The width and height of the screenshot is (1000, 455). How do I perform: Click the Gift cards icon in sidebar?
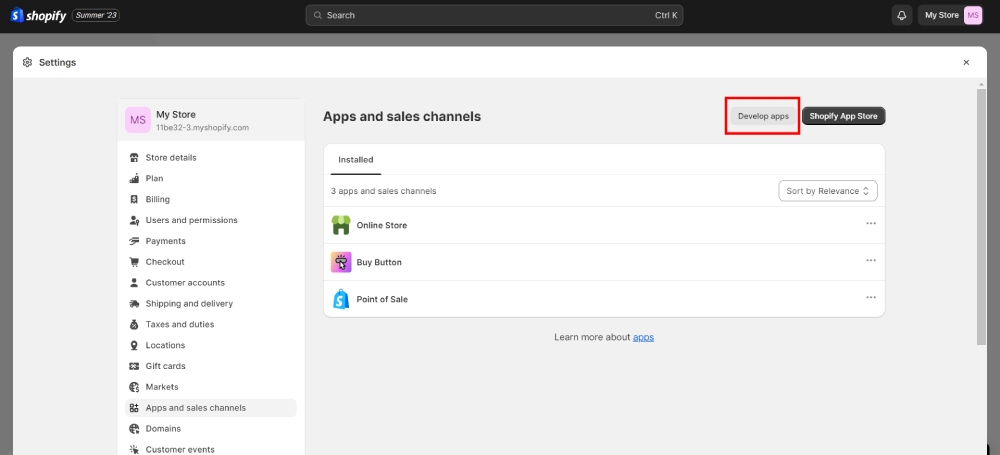tap(135, 366)
